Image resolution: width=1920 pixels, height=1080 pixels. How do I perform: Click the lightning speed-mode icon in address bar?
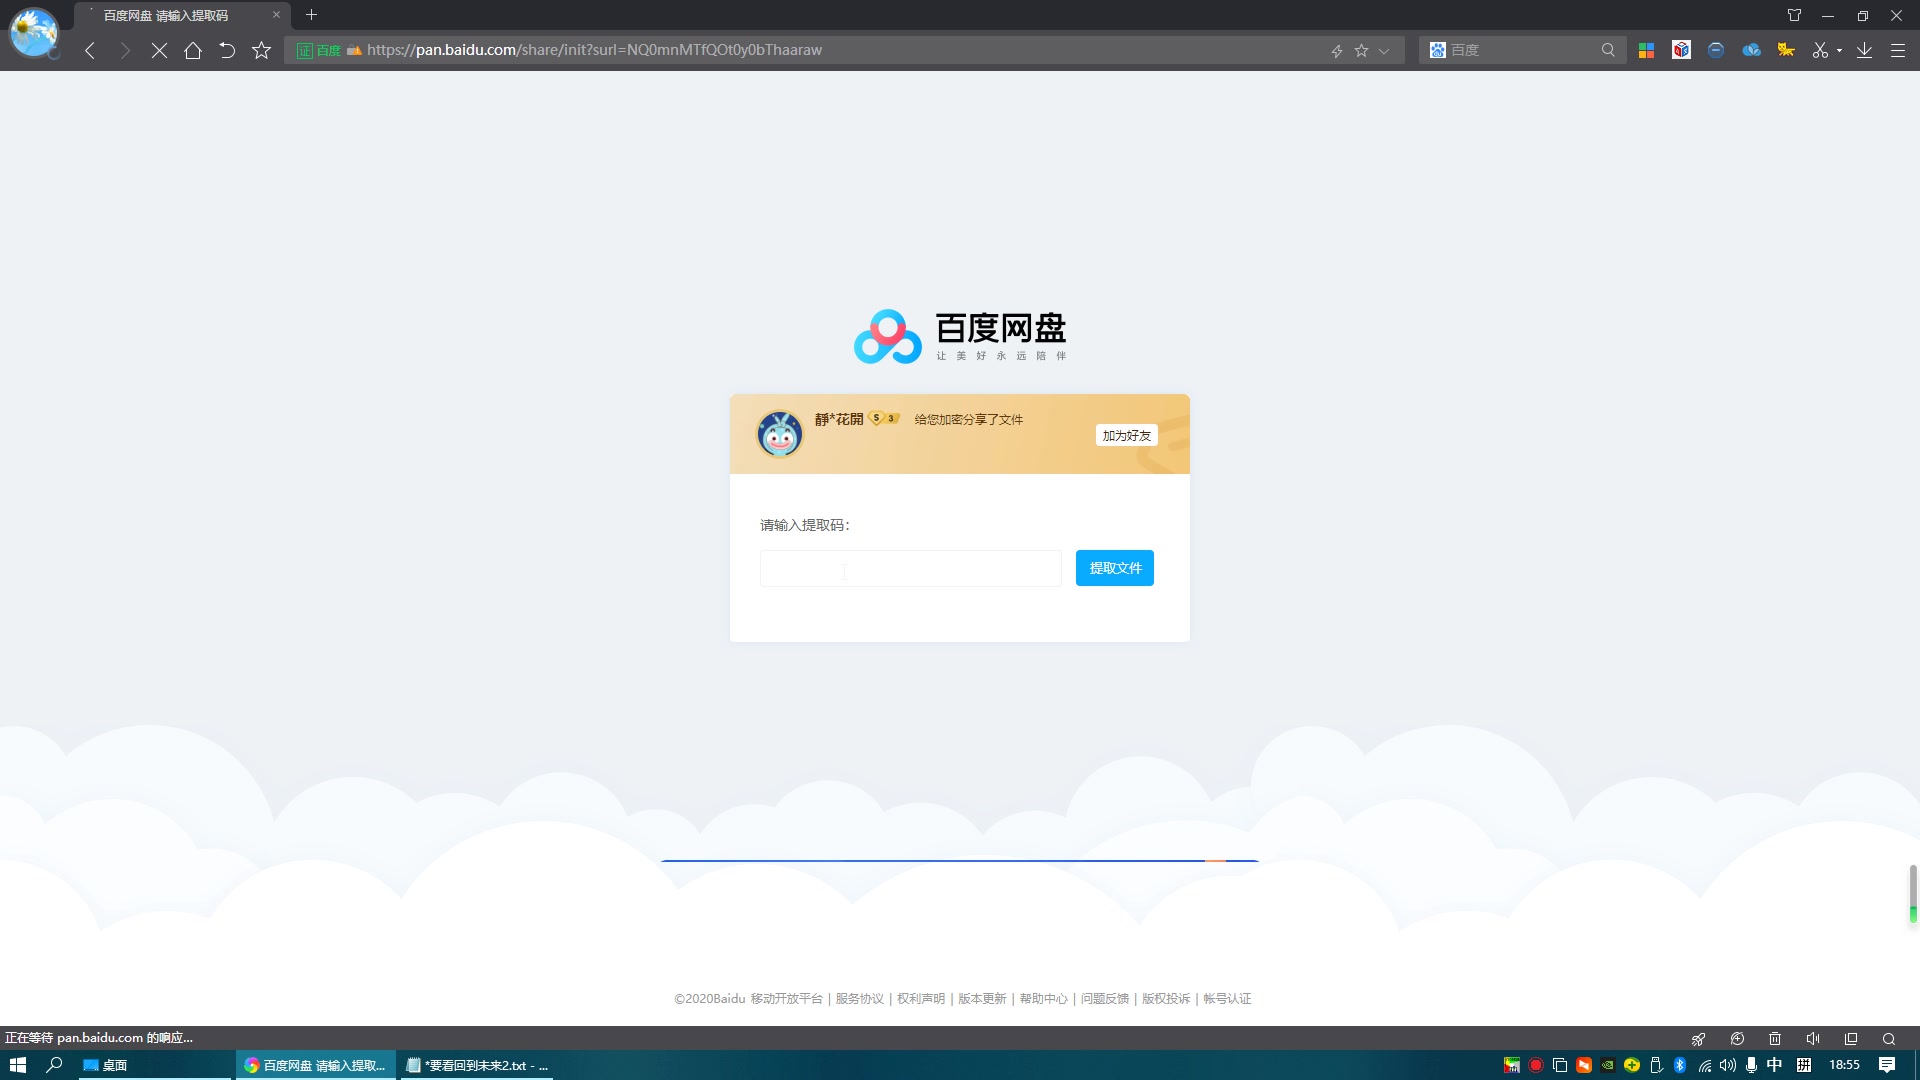coord(1336,50)
